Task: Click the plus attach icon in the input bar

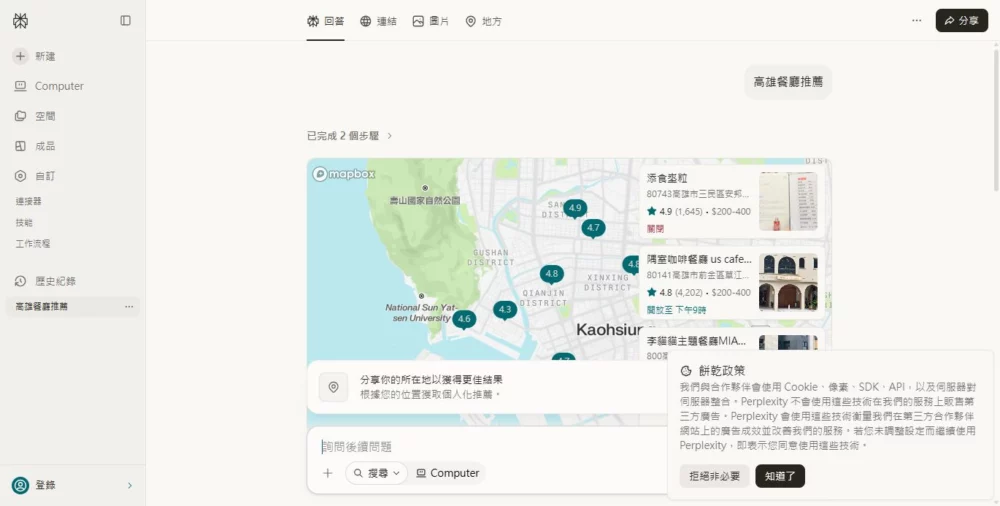Action: coord(328,473)
